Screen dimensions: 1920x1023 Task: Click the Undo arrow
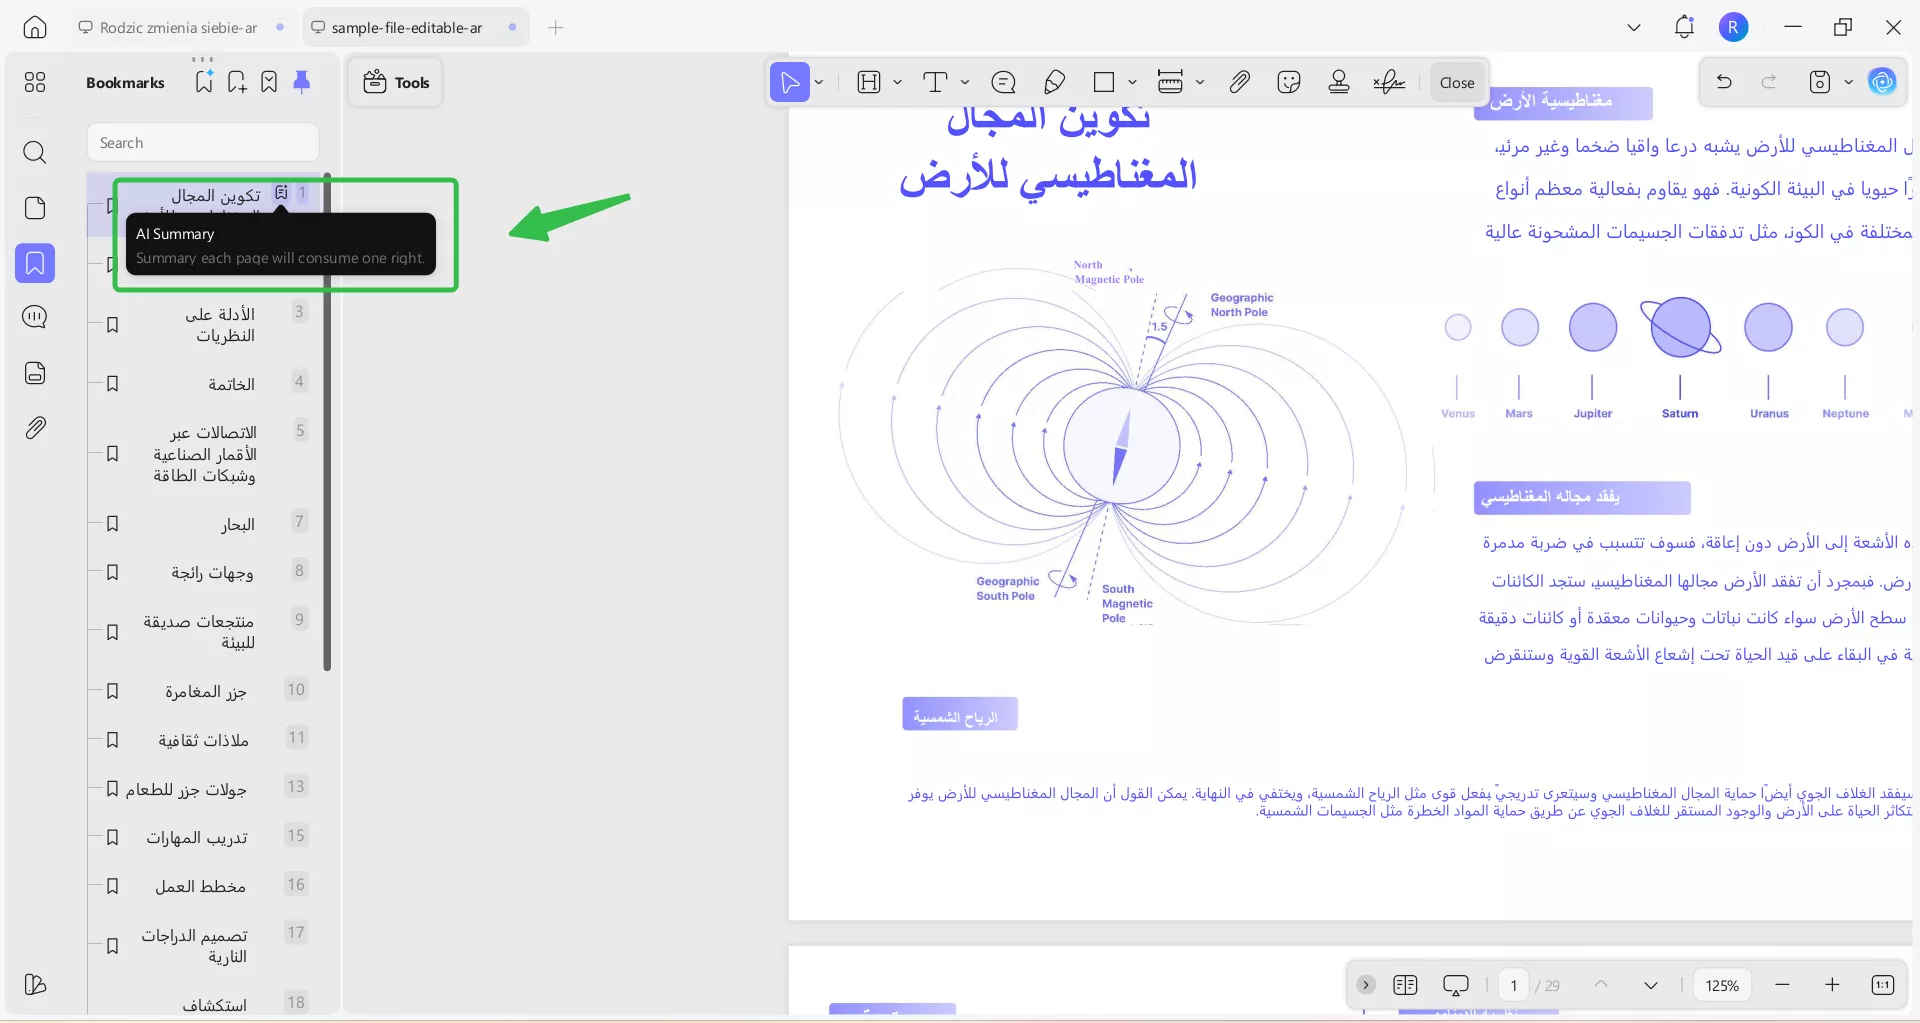click(1724, 82)
